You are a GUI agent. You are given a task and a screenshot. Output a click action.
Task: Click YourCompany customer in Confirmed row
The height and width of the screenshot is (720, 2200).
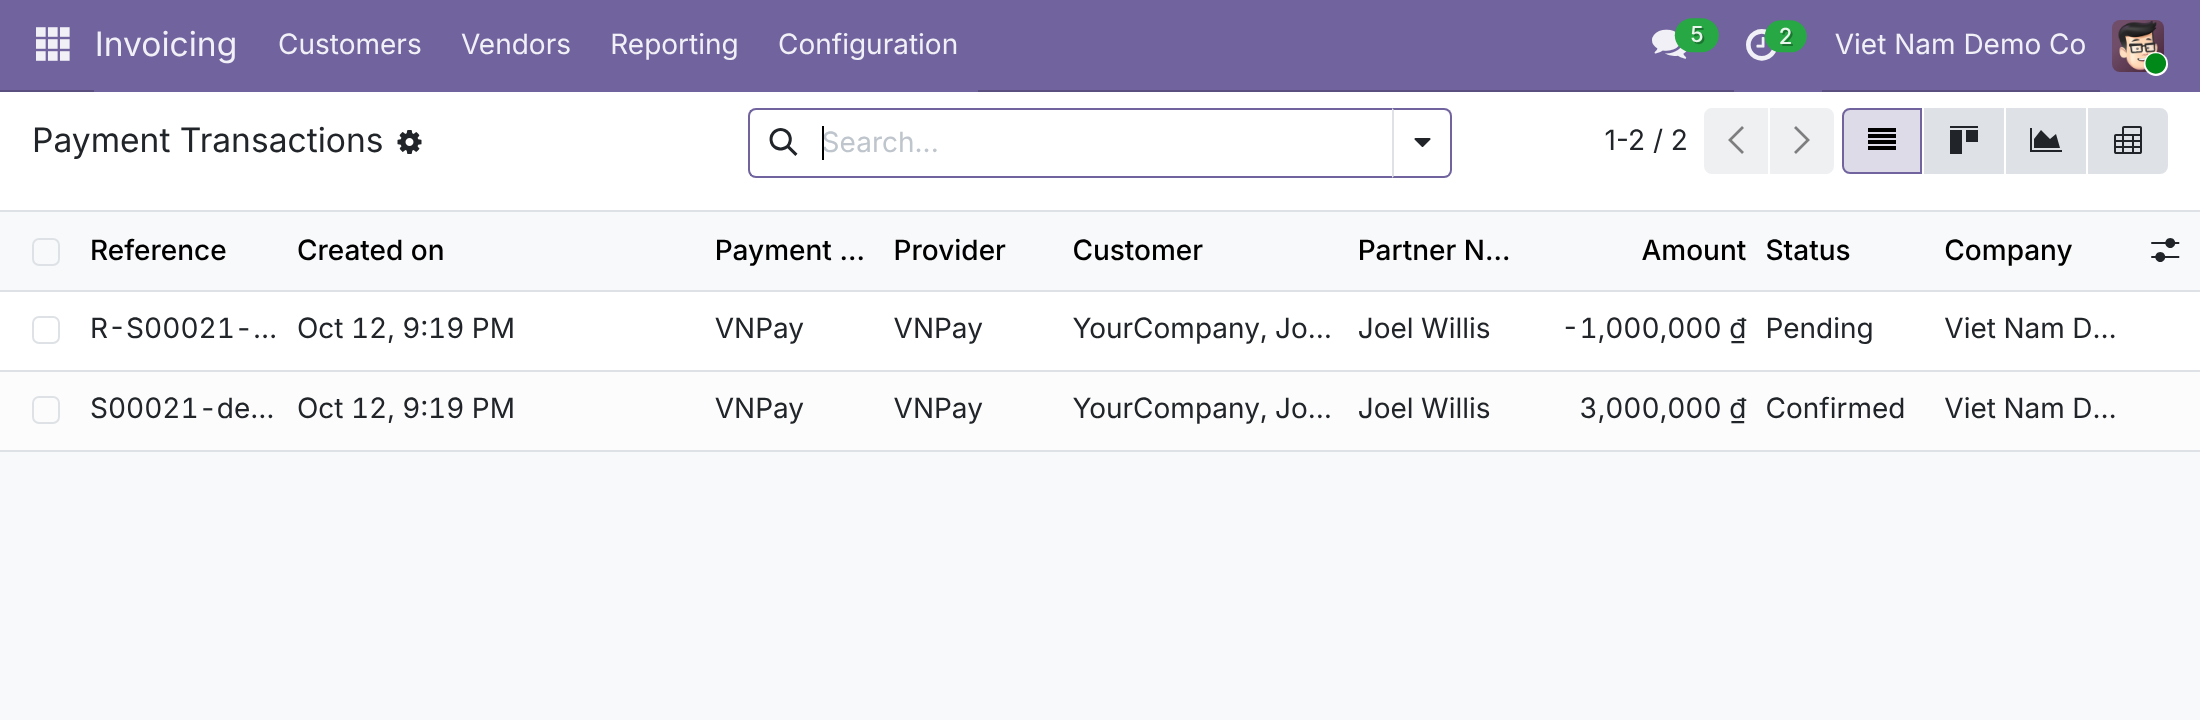pos(1202,408)
